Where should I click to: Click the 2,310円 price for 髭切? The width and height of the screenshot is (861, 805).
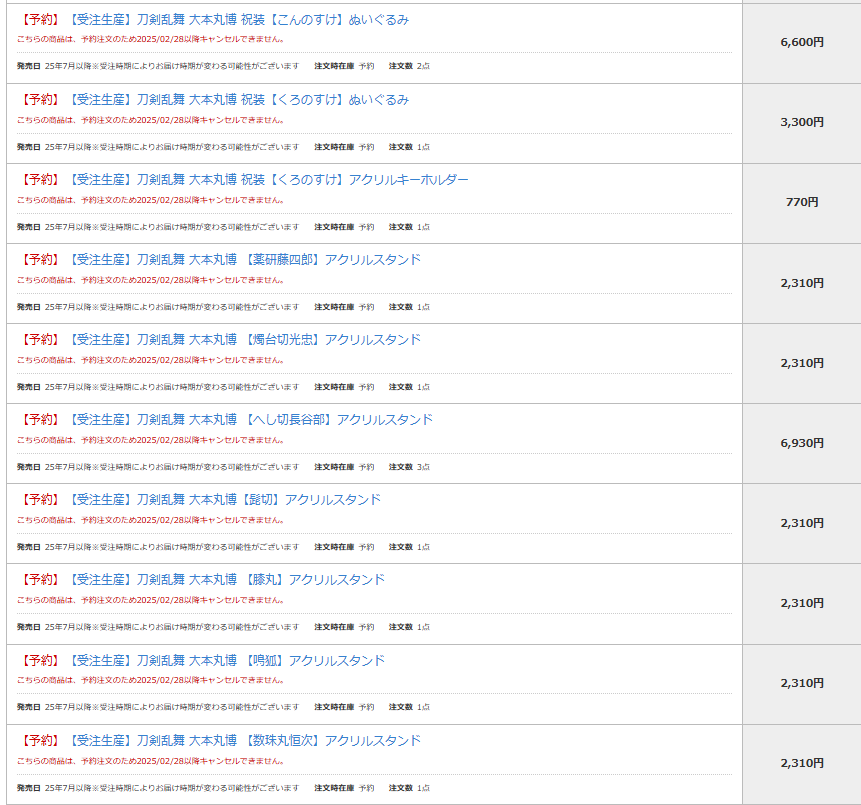click(802, 523)
